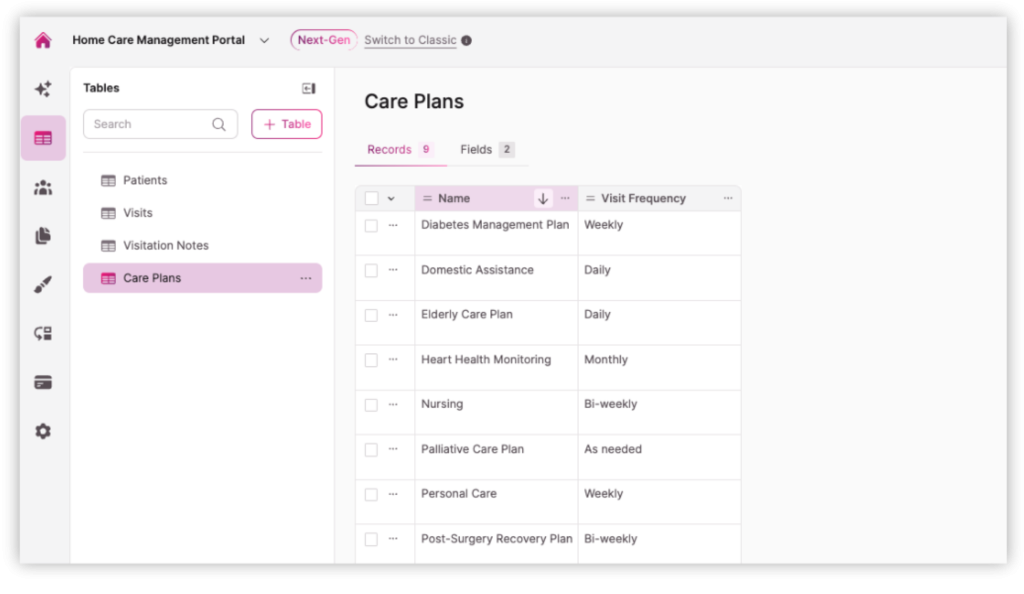
Task: Open Visit Frequency column options ellipsis
Action: 728,198
